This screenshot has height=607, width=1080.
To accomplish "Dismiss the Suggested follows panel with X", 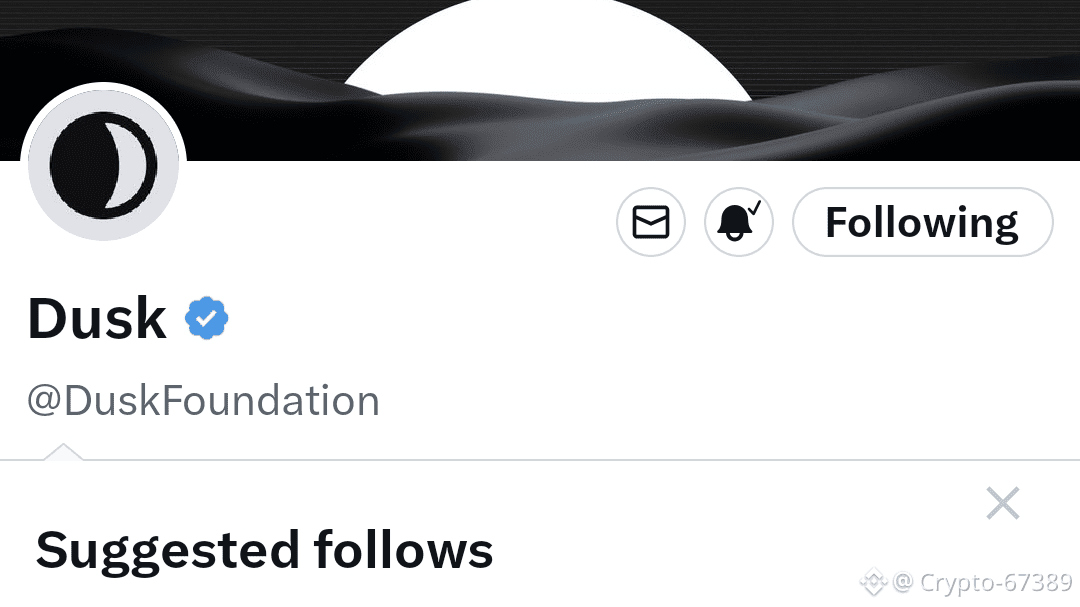I will [1002, 503].
